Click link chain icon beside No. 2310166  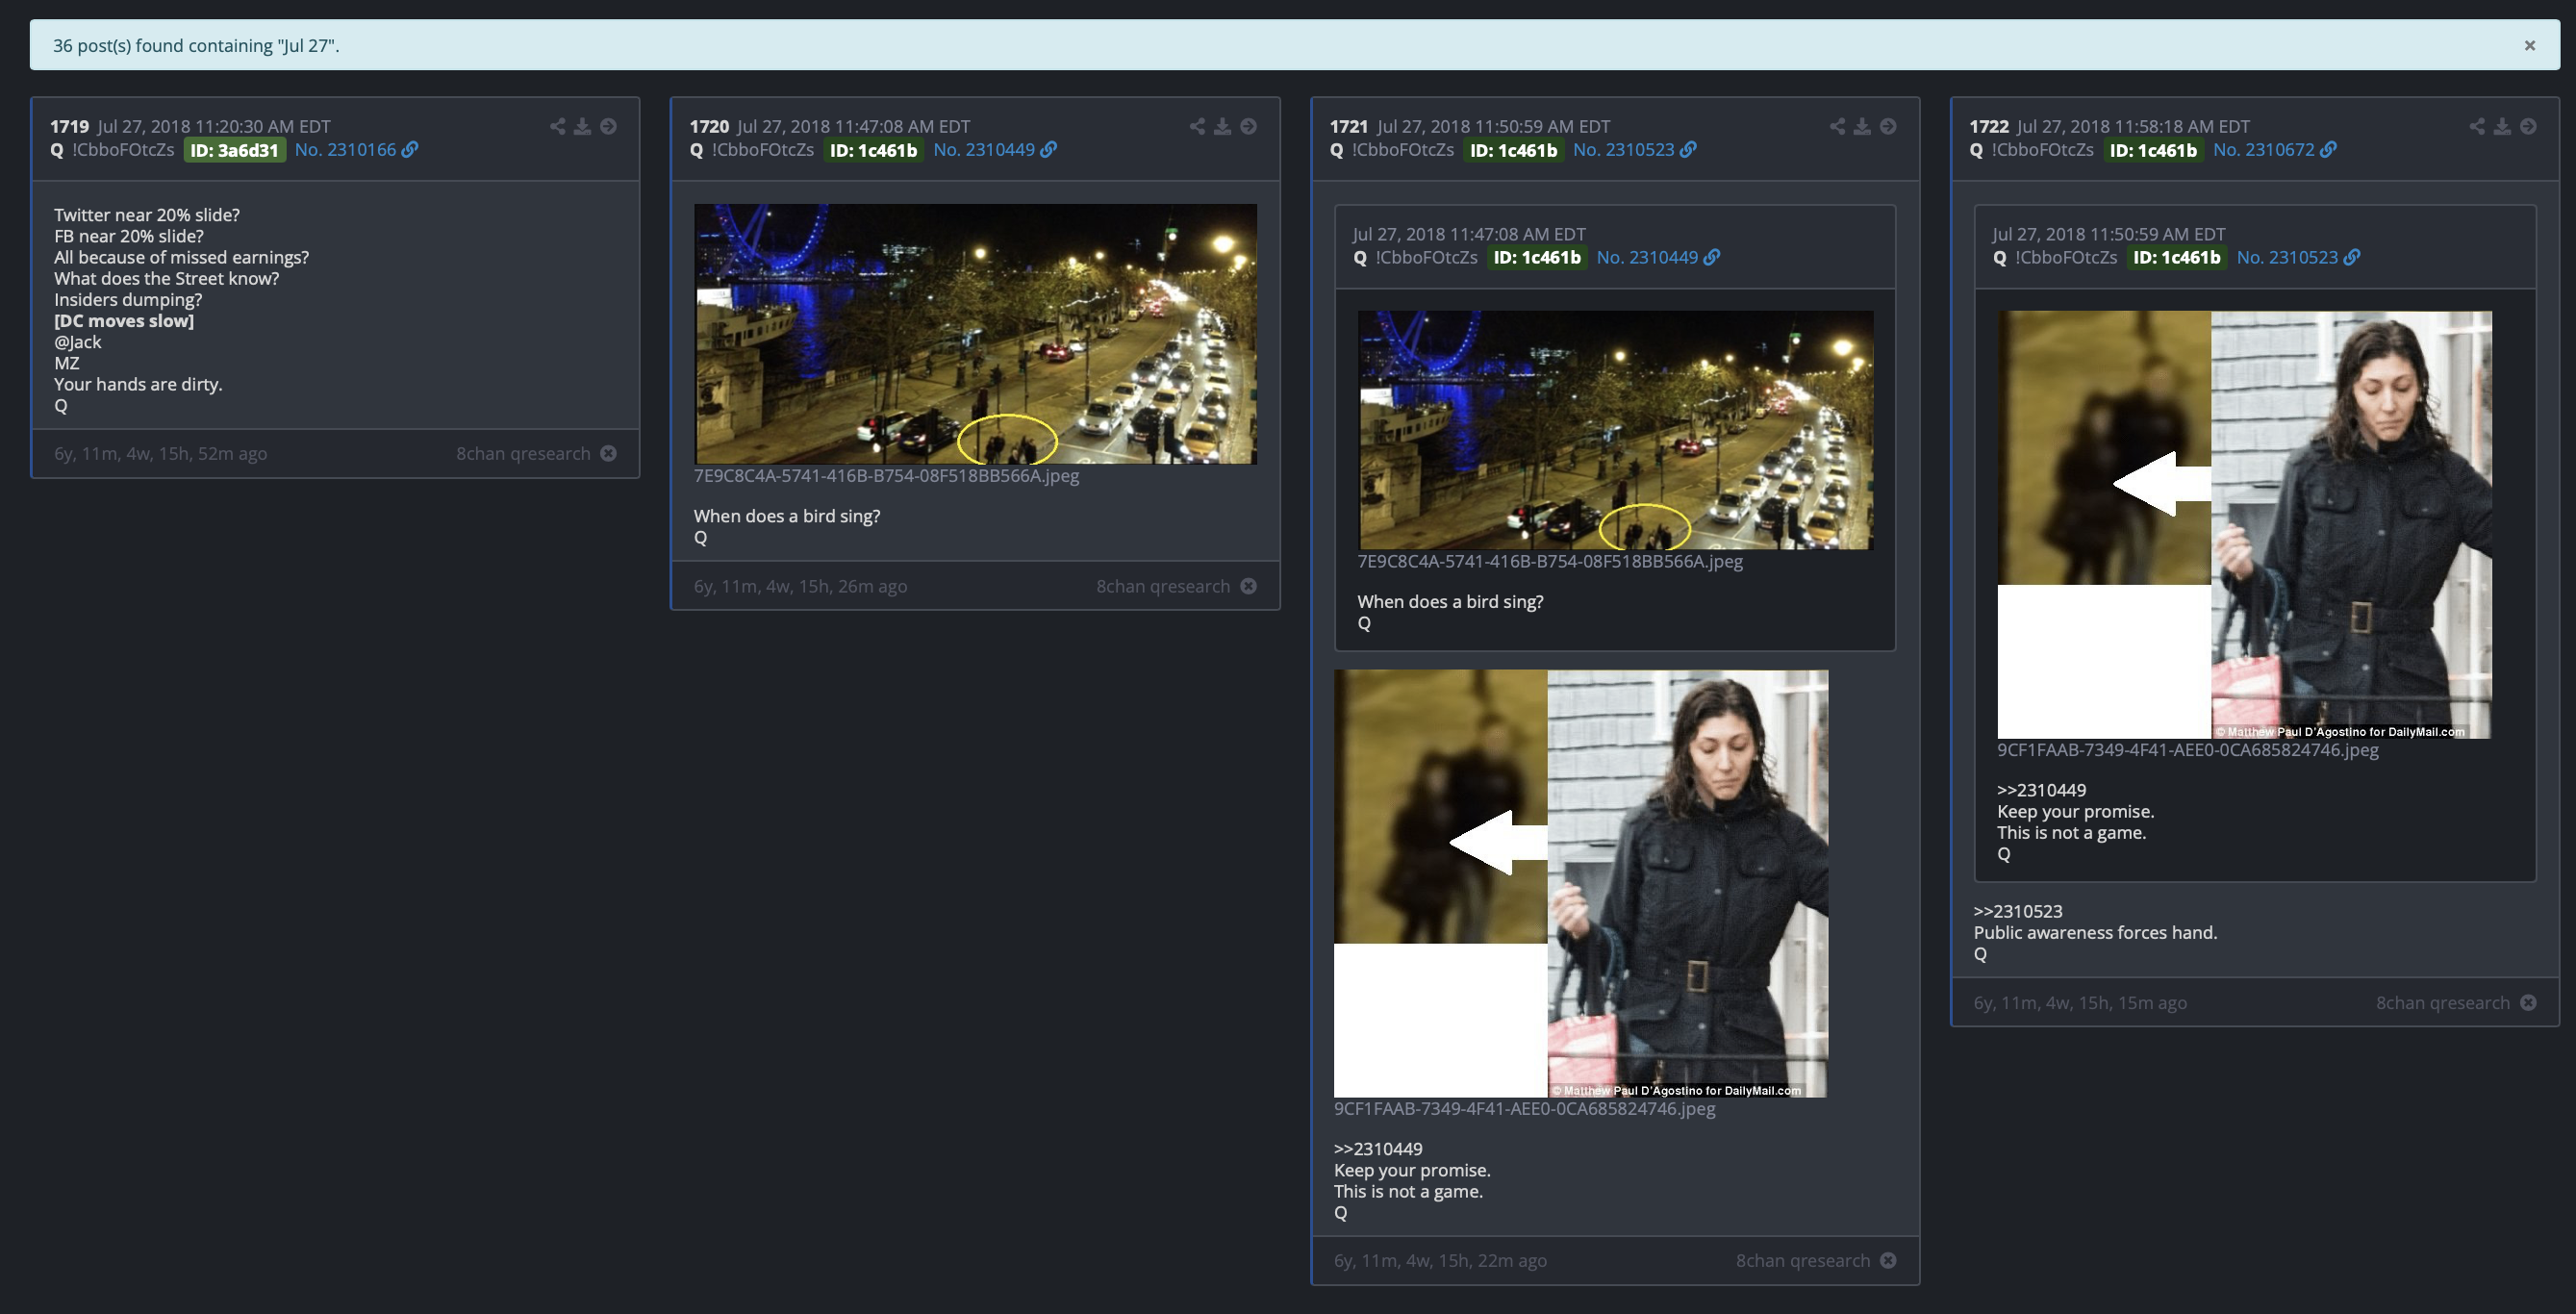click(410, 149)
